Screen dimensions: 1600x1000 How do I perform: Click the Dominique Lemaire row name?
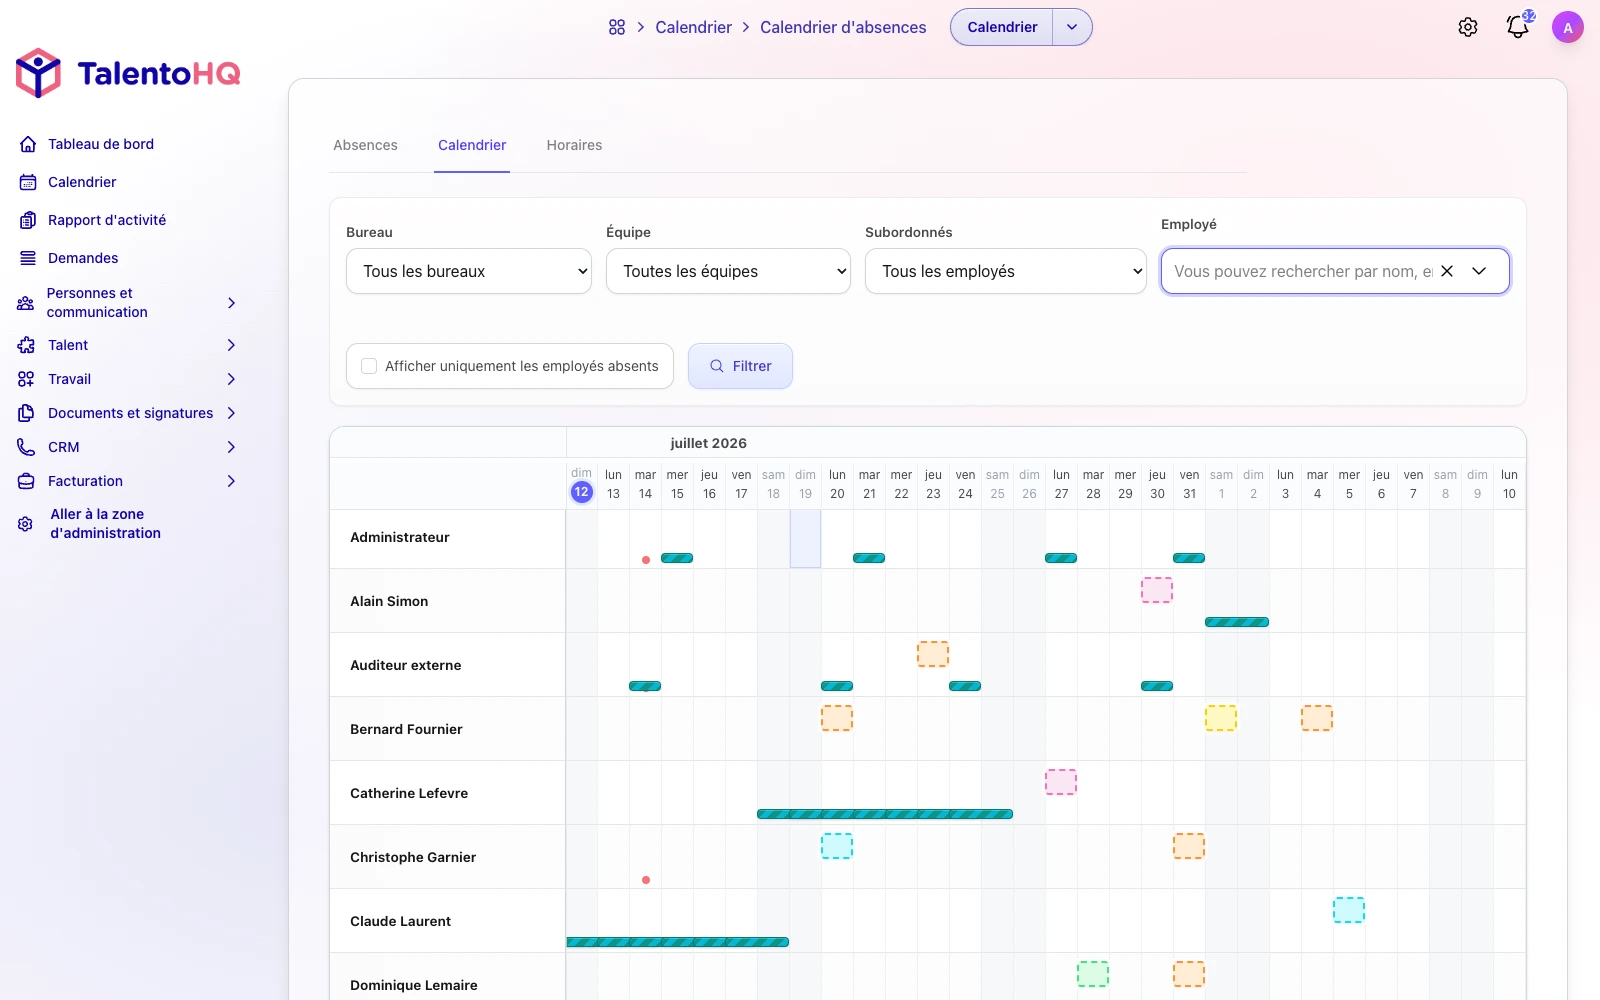(x=414, y=986)
